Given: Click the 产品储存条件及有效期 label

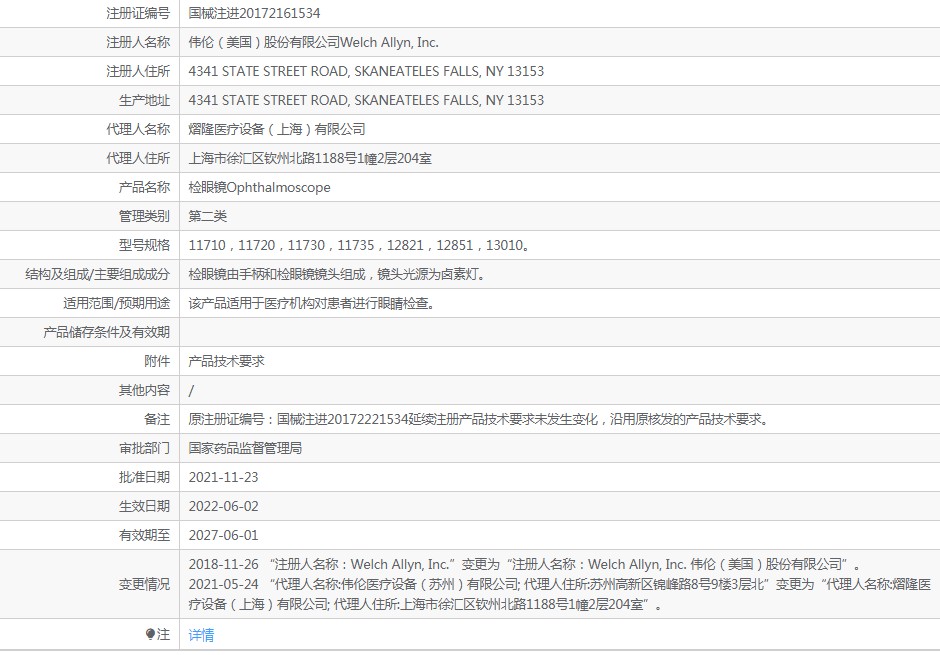Looking at the screenshot, I should pos(106,332).
